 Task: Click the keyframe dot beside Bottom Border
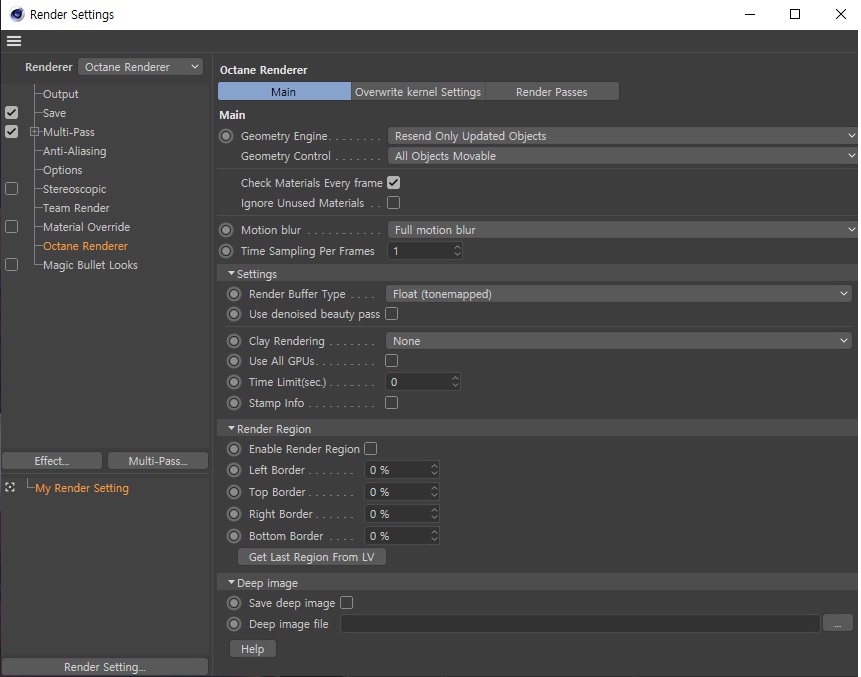pyautogui.click(x=234, y=536)
